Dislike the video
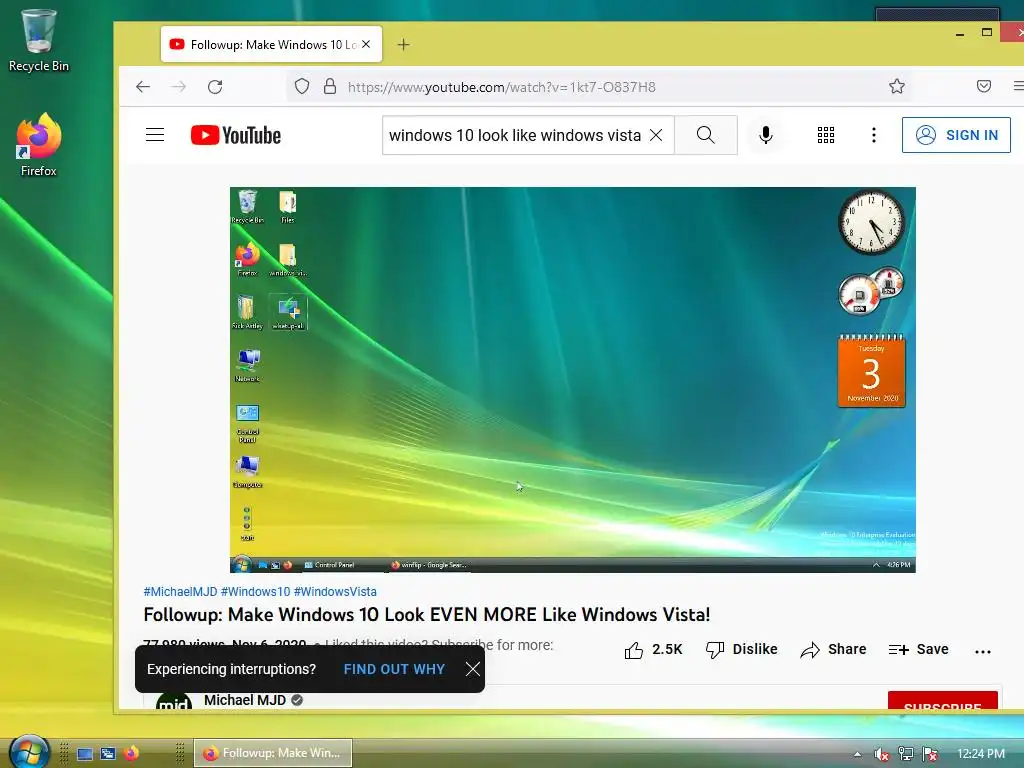Image resolution: width=1024 pixels, height=768 pixels. pyautogui.click(x=742, y=650)
